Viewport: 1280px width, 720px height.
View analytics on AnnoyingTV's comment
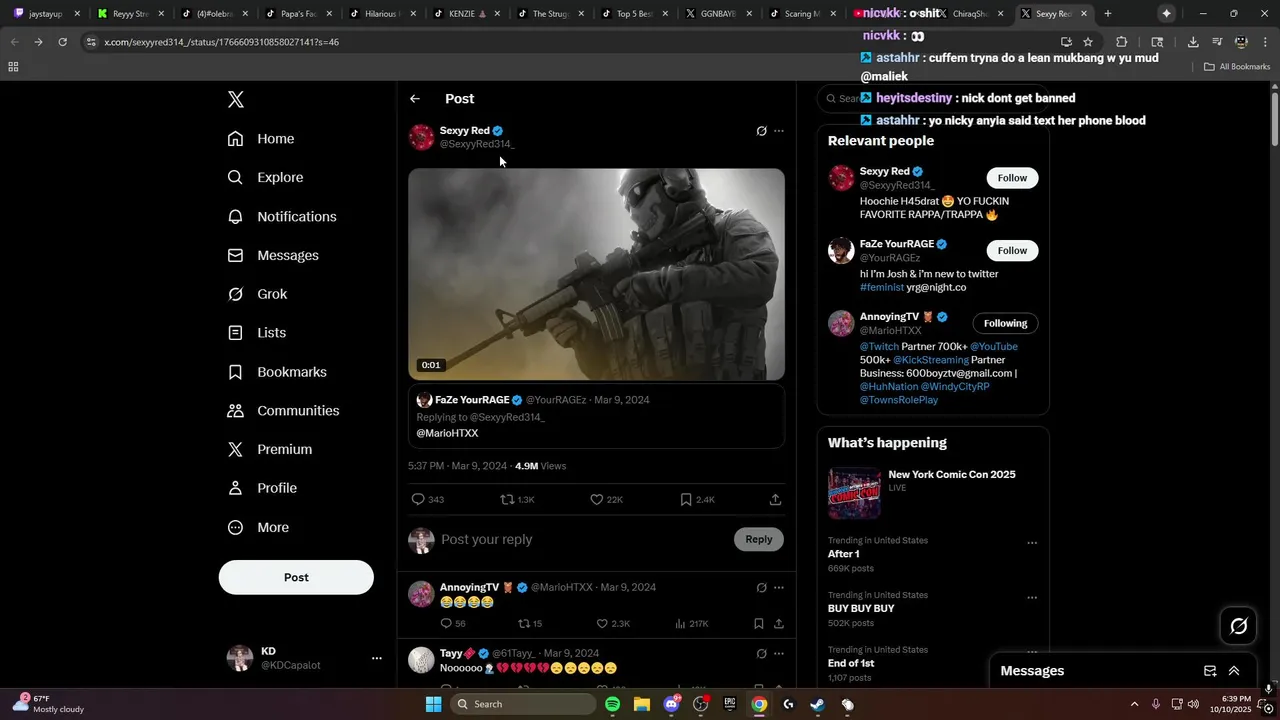click(680, 624)
